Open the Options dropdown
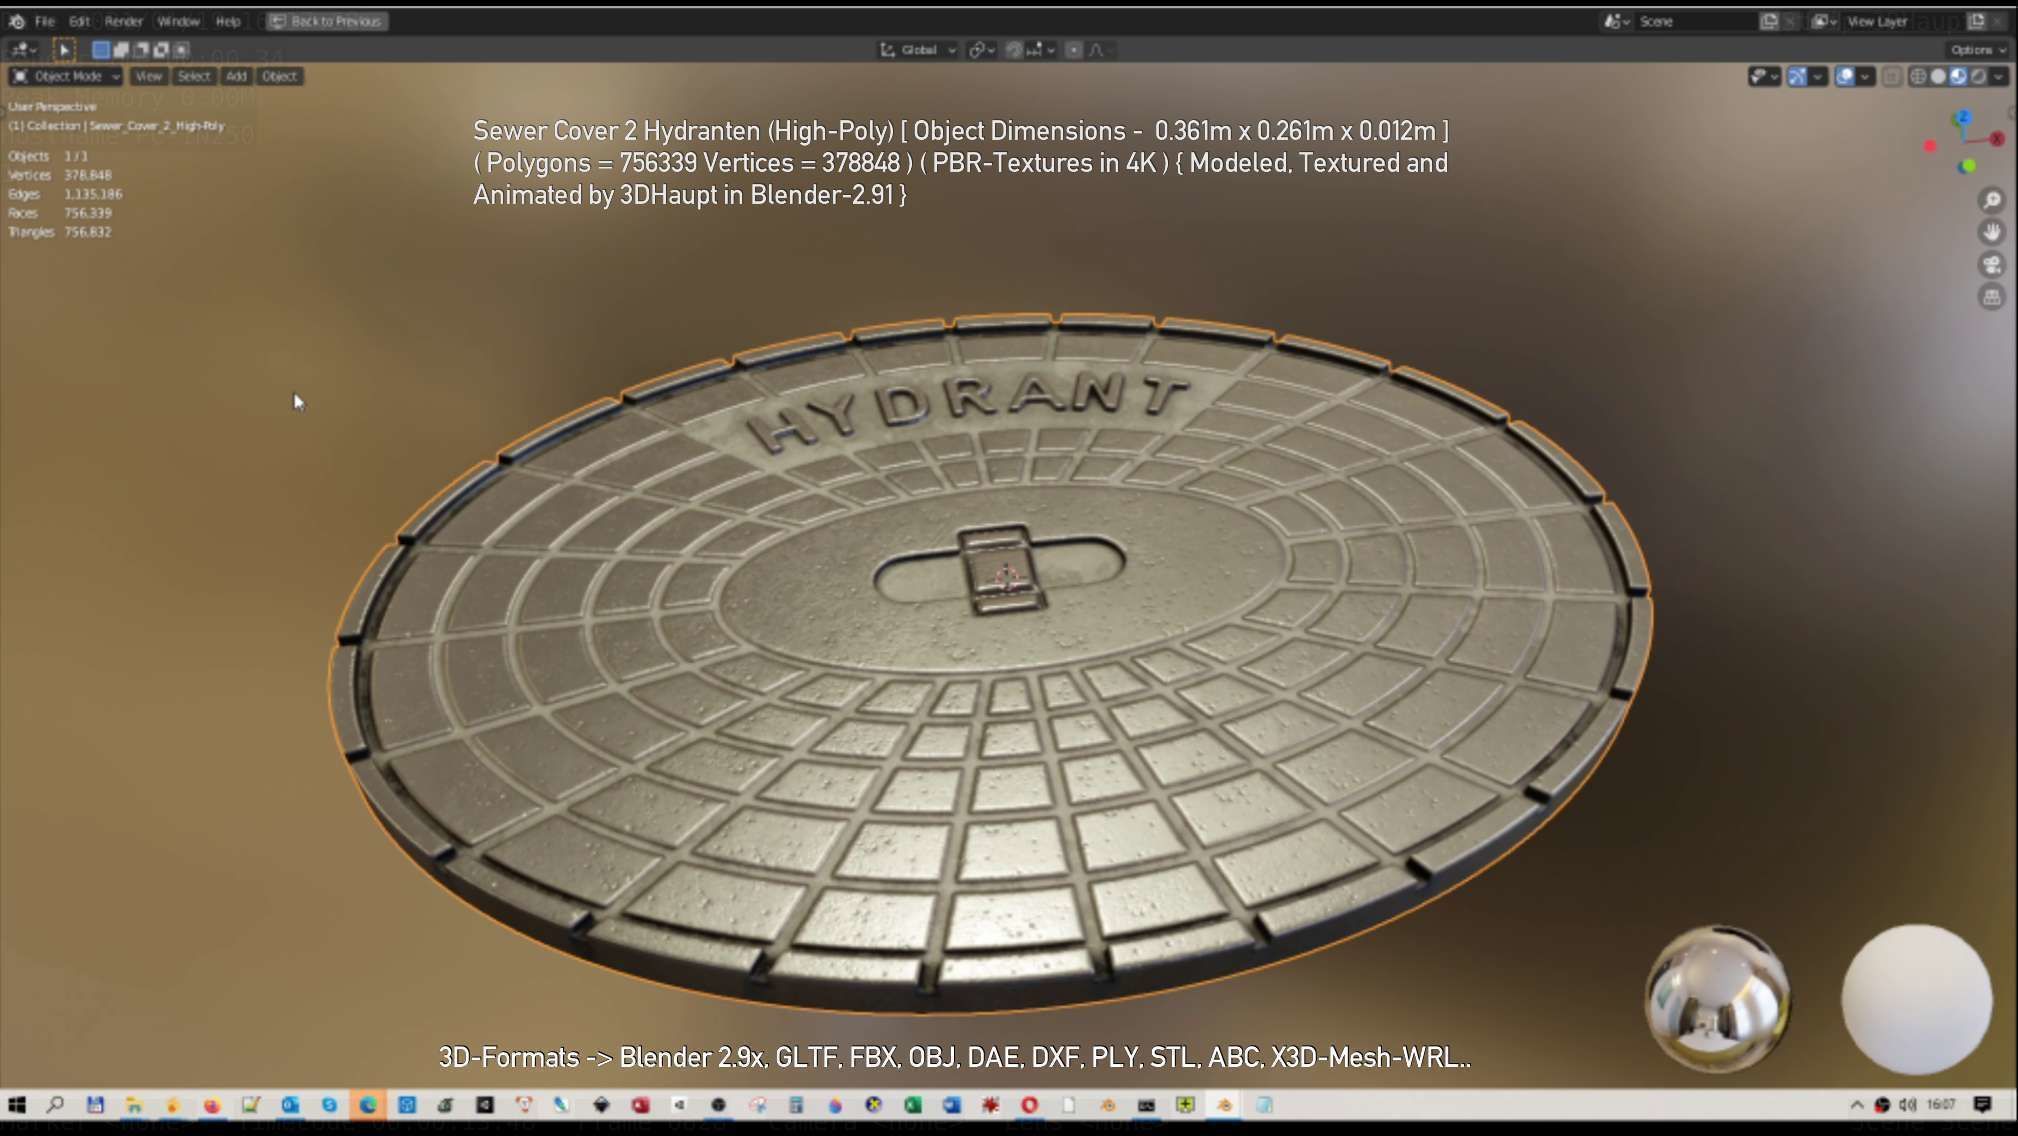 pyautogui.click(x=1978, y=50)
